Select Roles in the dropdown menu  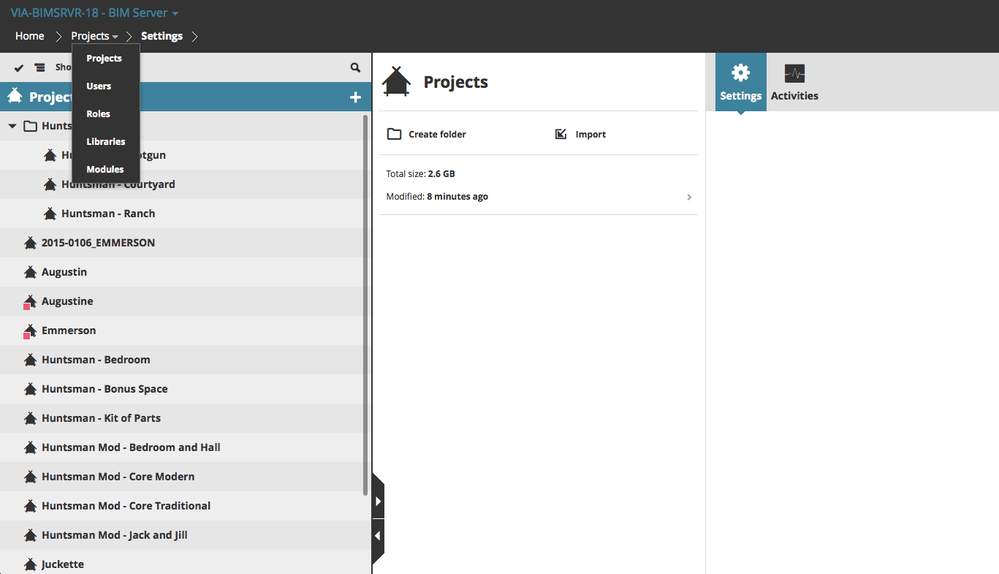coord(98,113)
